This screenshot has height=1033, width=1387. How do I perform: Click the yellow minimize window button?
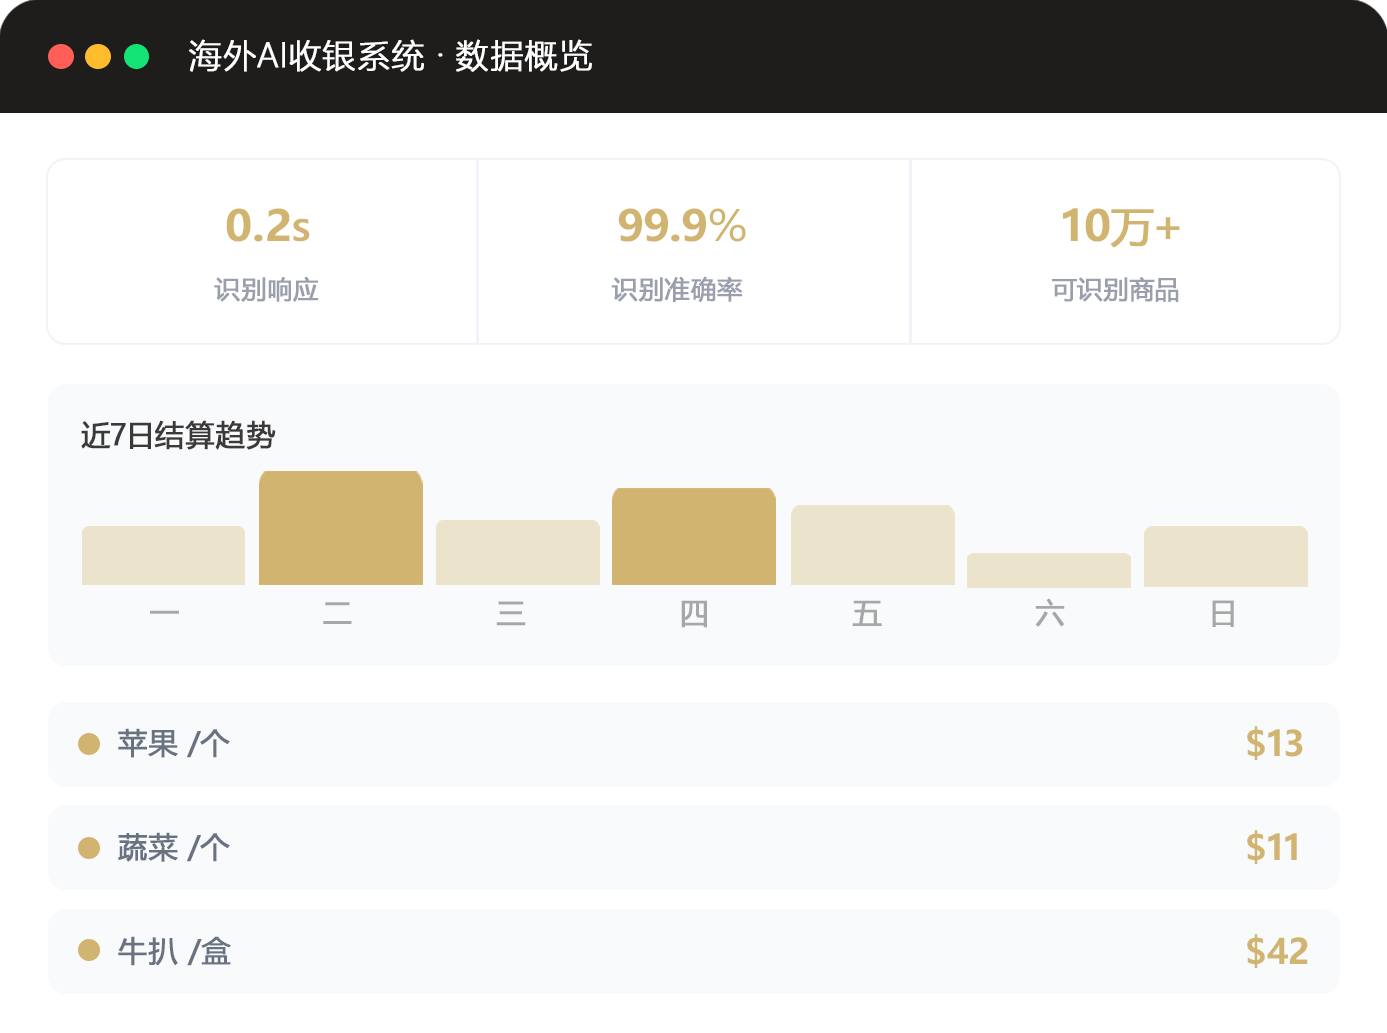pyautogui.click(x=98, y=56)
